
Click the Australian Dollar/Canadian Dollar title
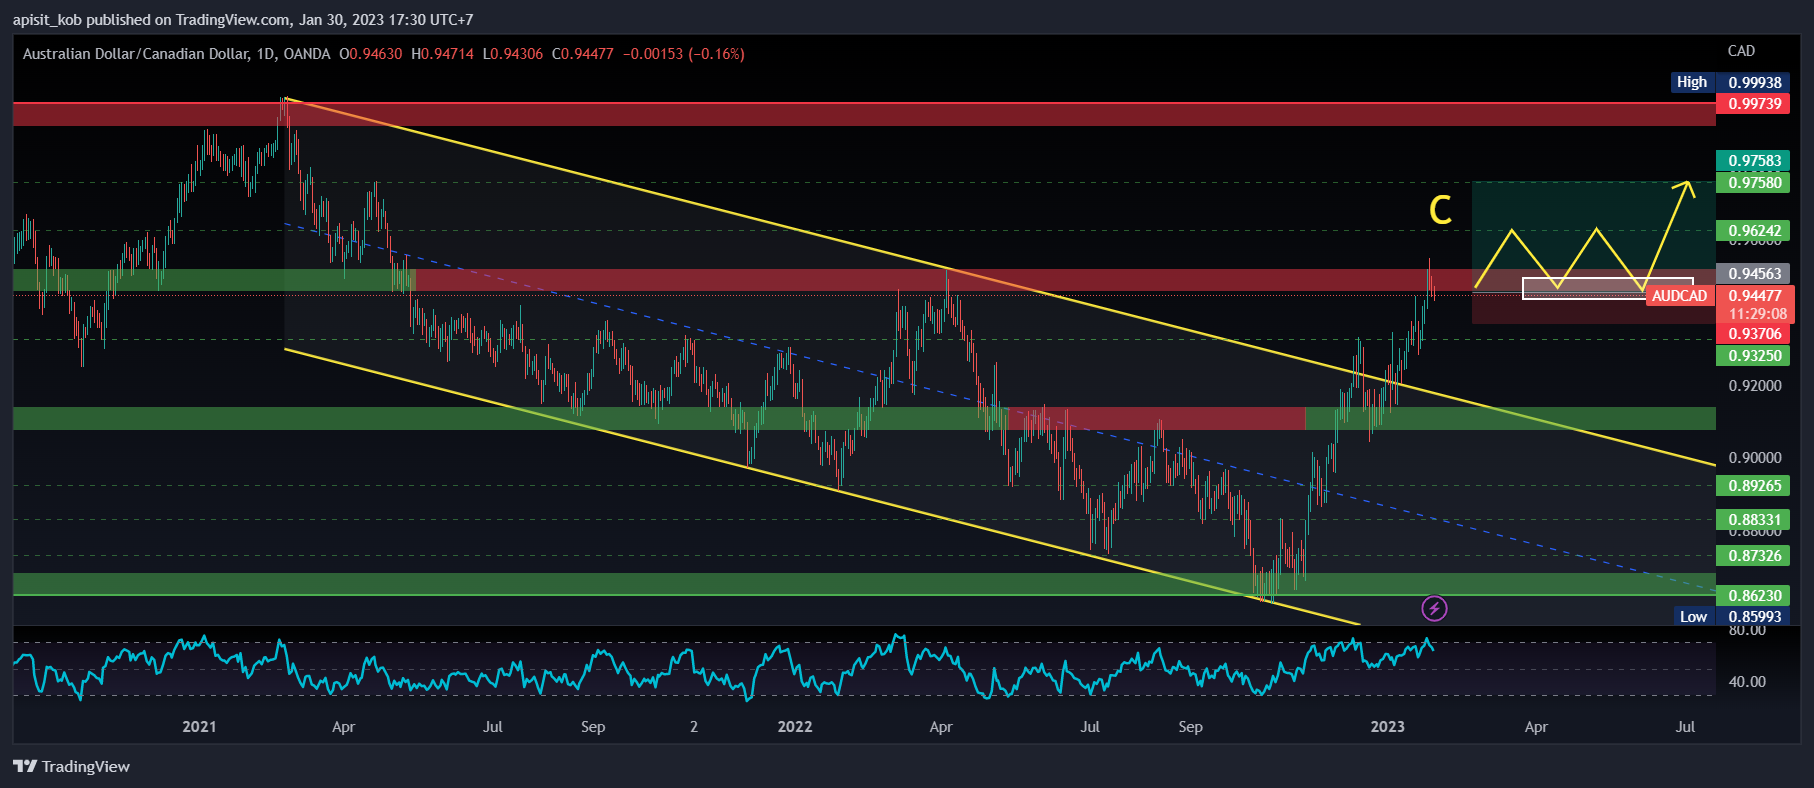135,54
